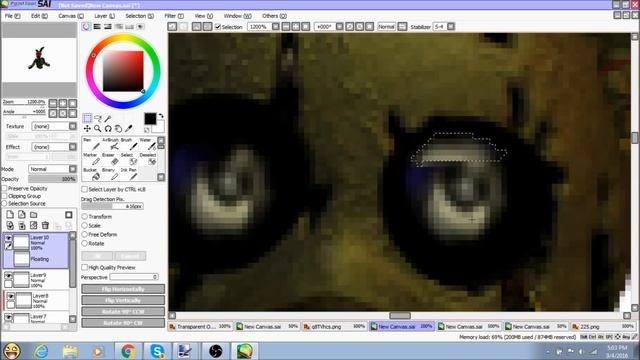Show the color wheel panel
Image resolution: width=640 pixels, height=360 pixels.
pos(86,27)
